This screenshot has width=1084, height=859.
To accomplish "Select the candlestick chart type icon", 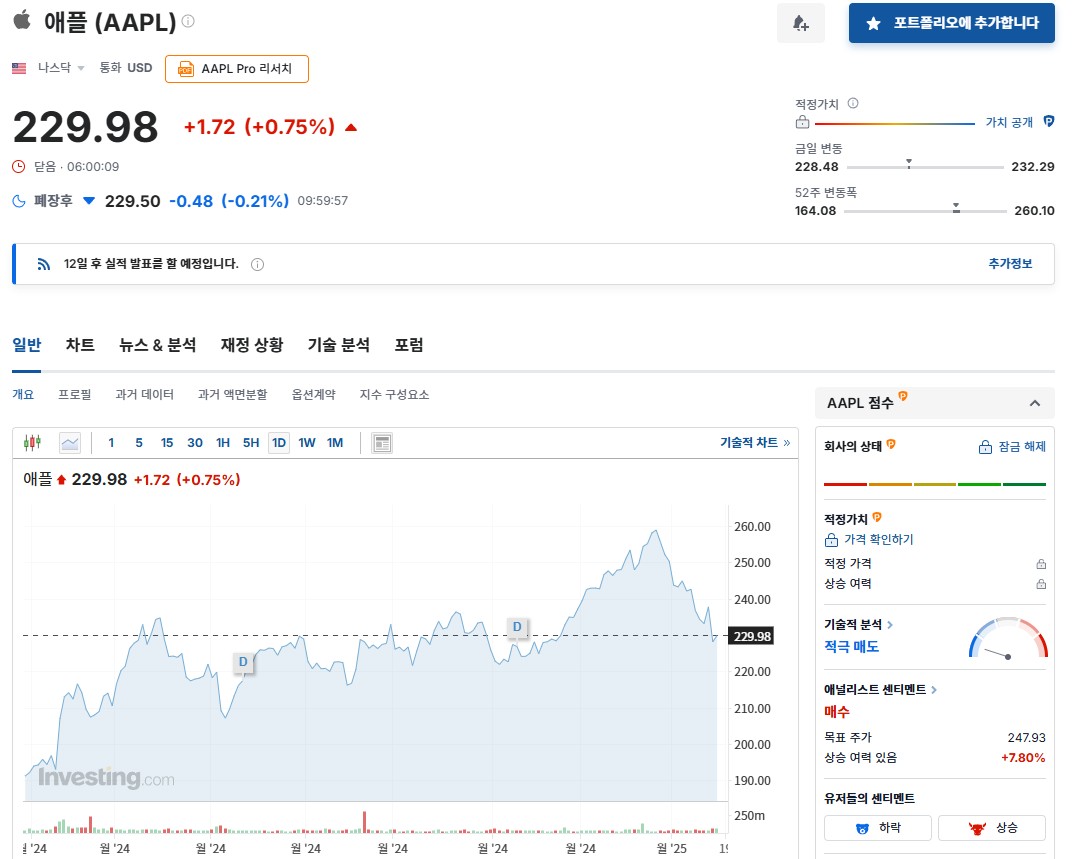I will click(31, 442).
